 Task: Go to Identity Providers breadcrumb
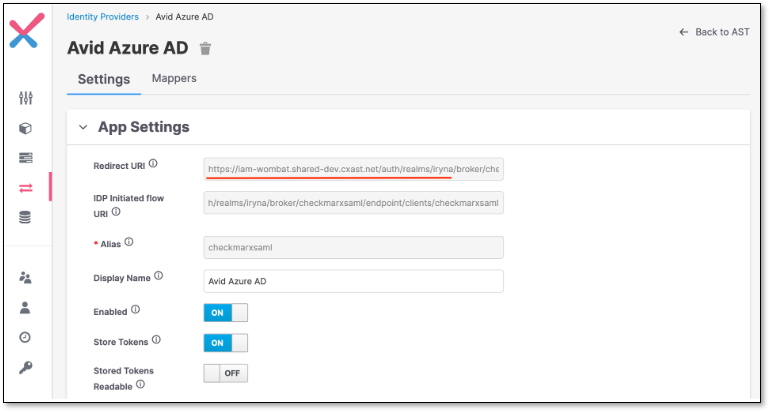102,17
